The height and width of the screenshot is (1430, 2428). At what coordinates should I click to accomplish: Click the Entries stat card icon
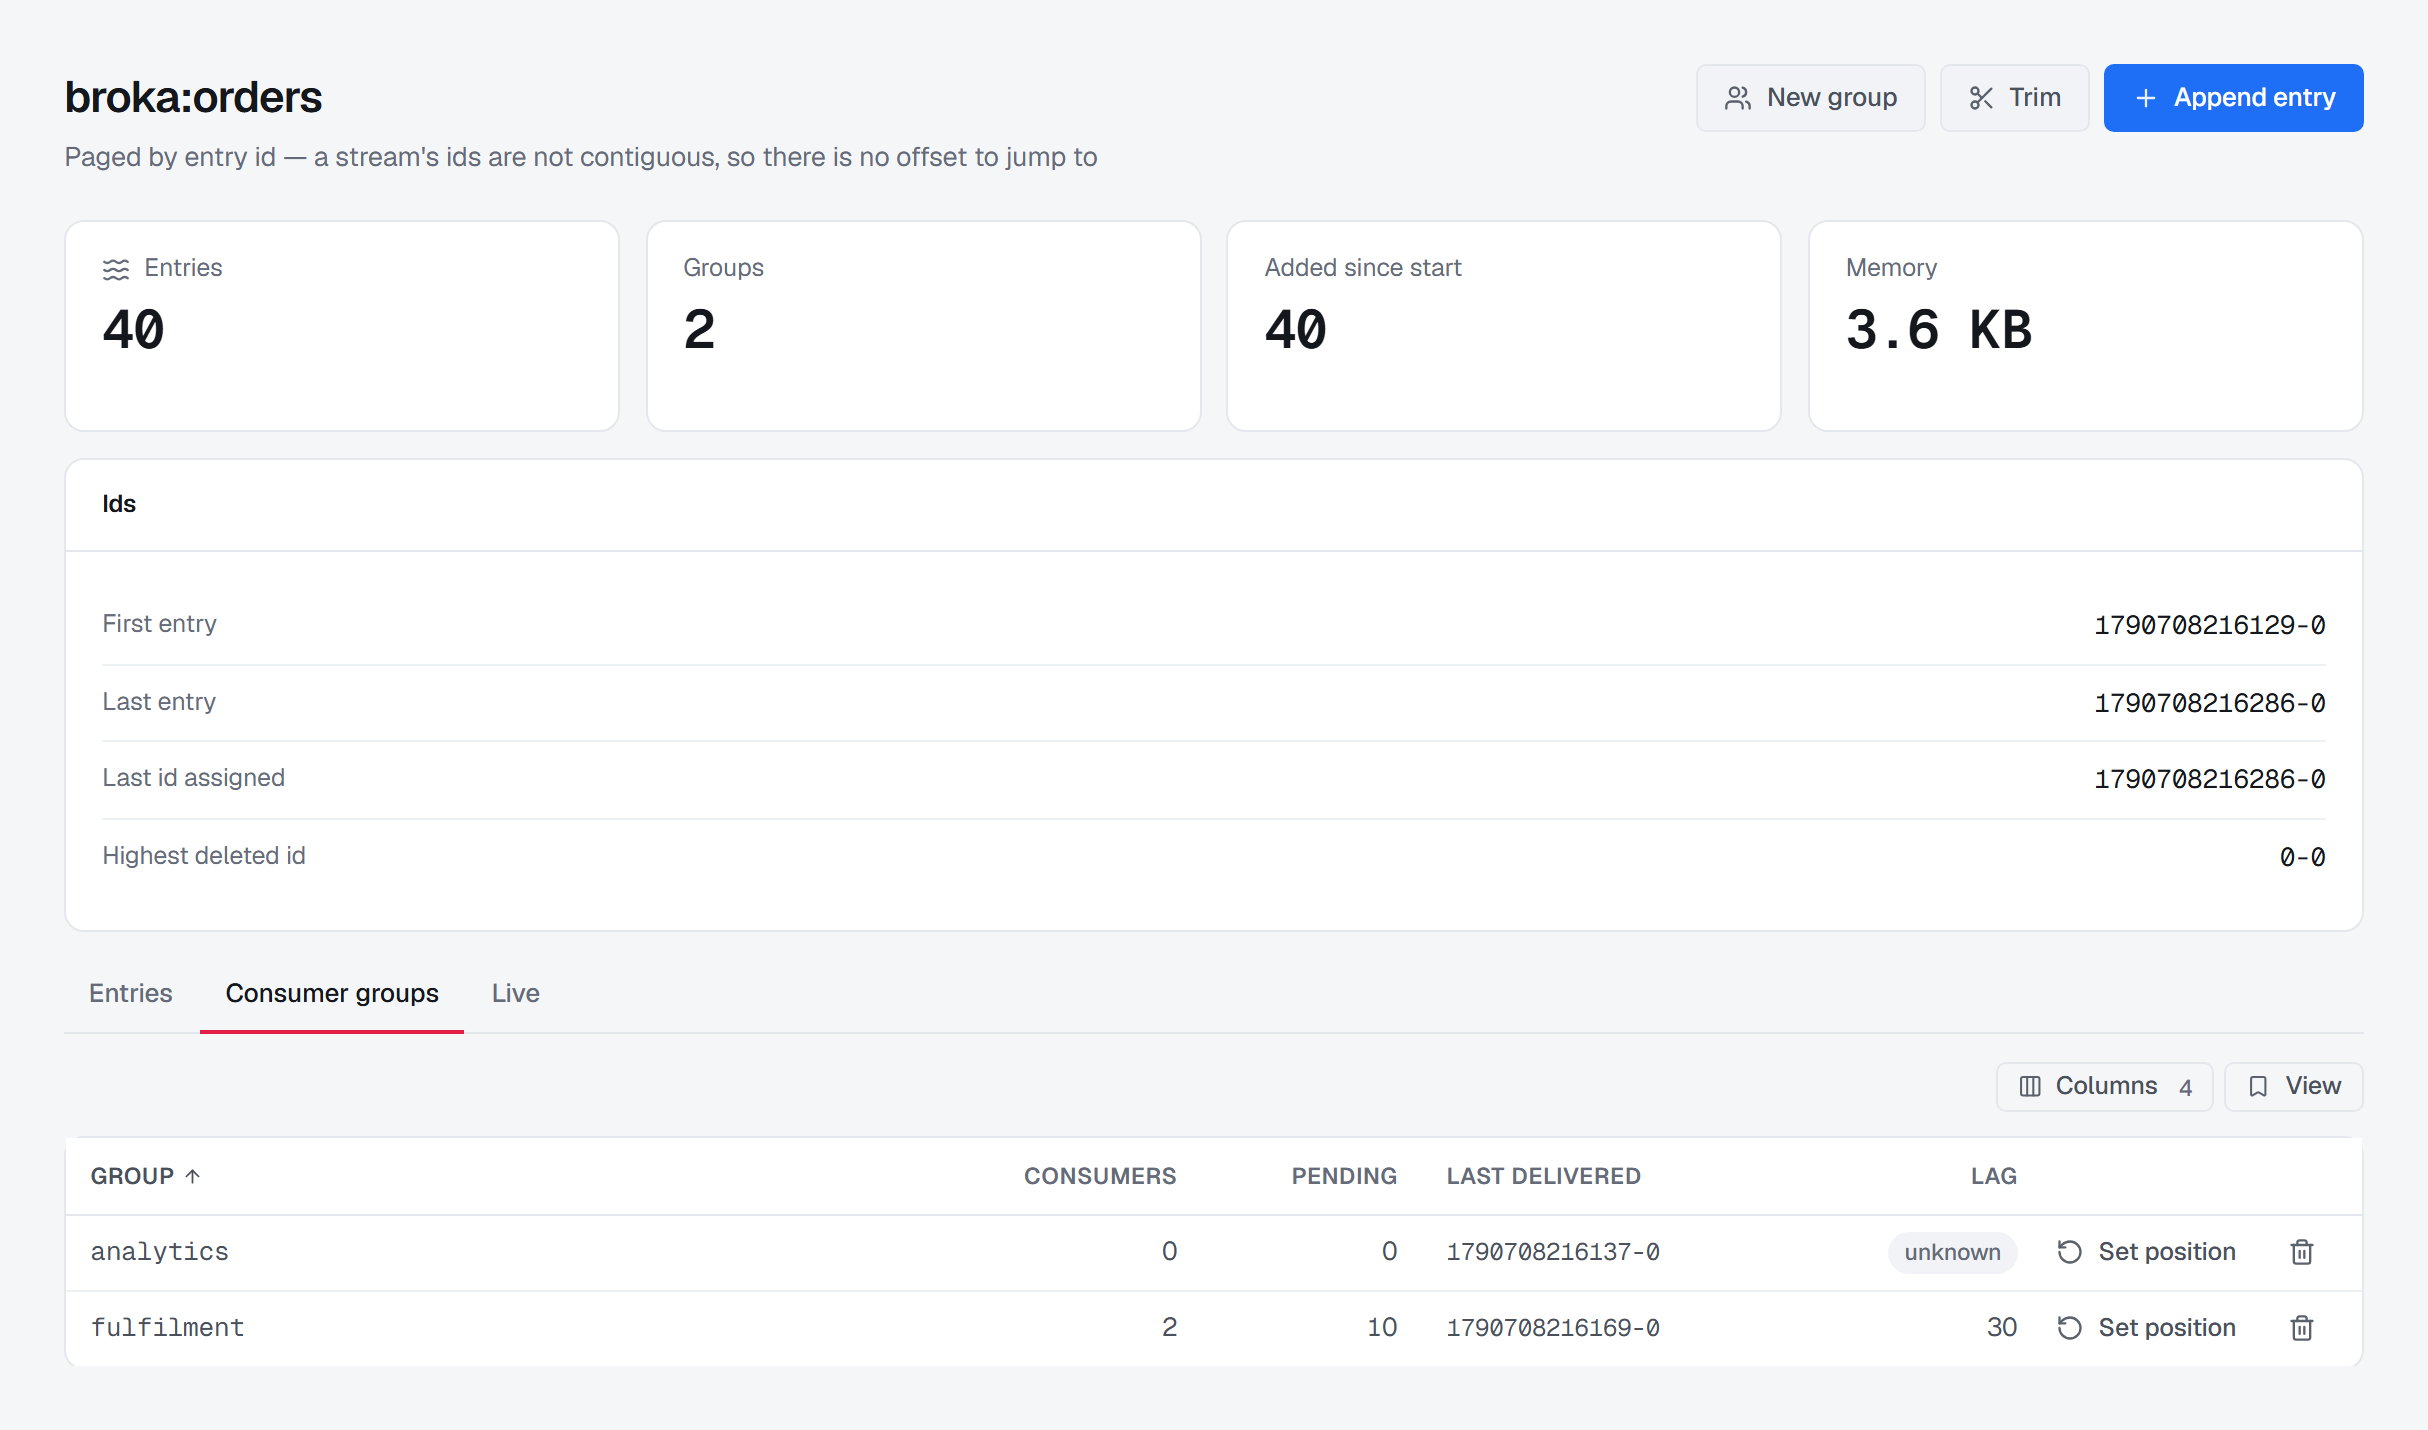(116, 269)
